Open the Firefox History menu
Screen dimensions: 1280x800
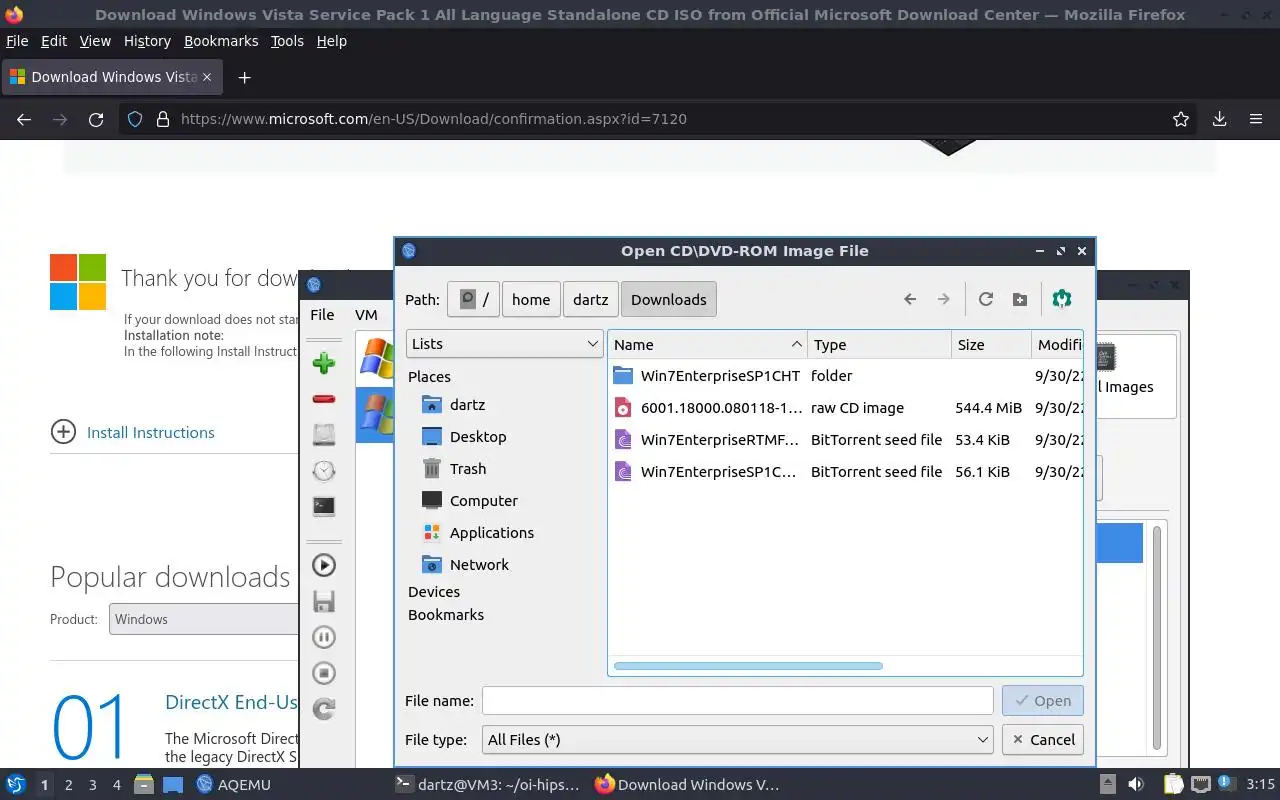(x=147, y=41)
